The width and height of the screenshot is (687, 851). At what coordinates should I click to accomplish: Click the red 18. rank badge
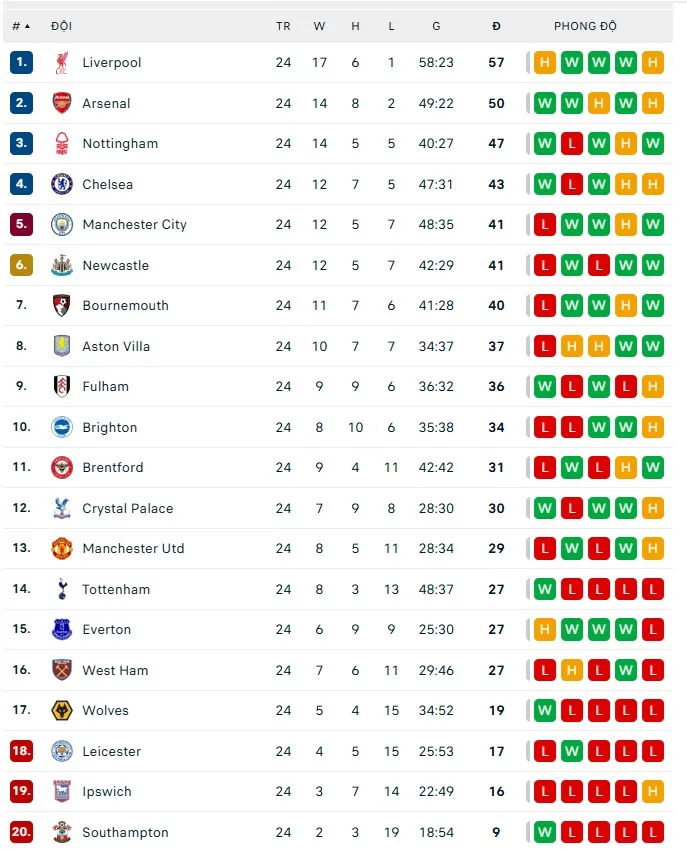tap(22, 751)
